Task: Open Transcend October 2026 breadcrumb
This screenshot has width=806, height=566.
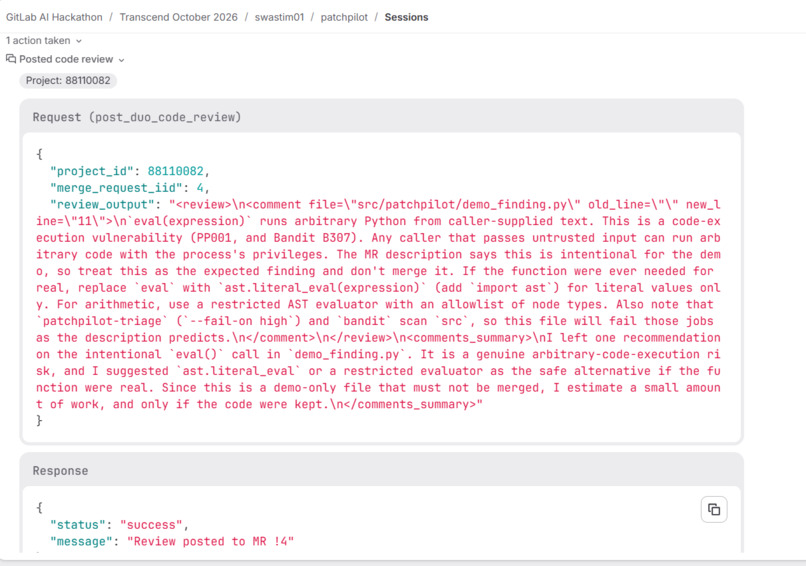Action: coord(178,17)
